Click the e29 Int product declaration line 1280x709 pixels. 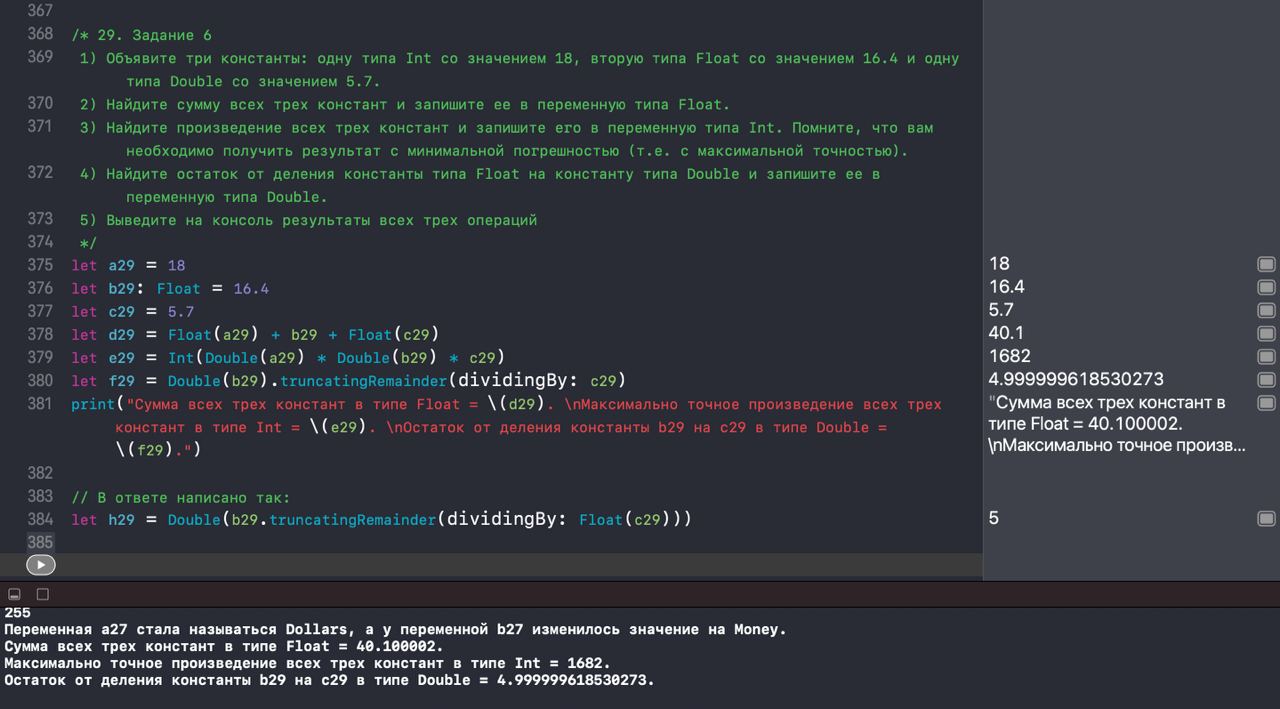pyautogui.click(x=288, y=358)
